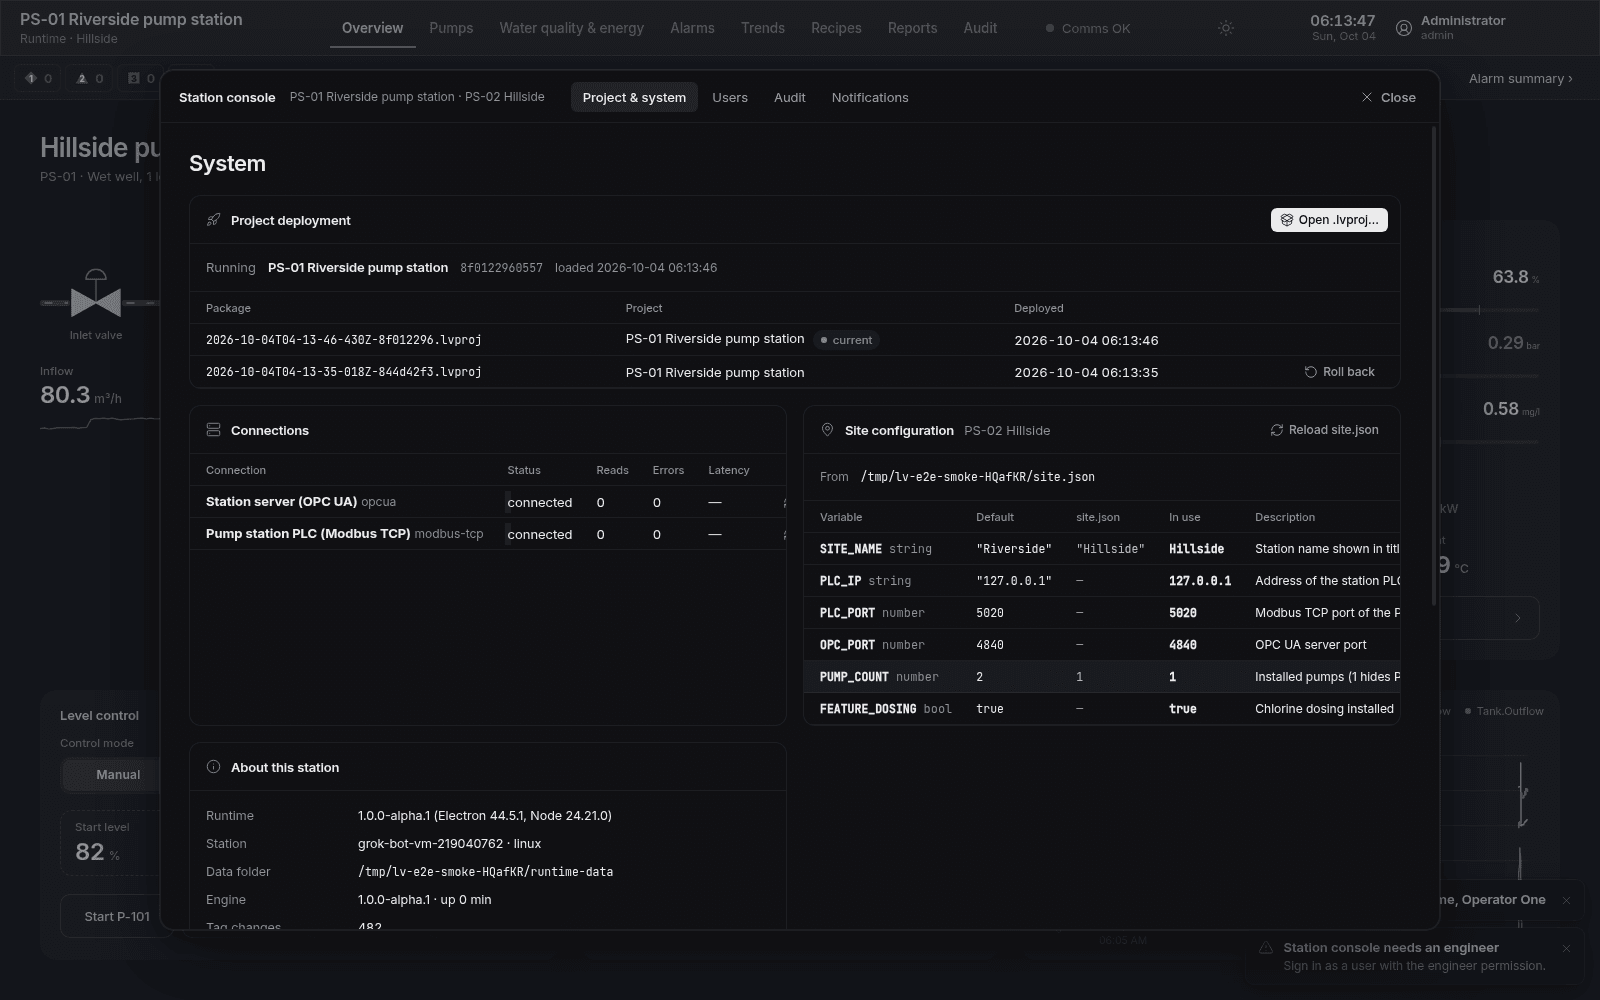
Task: Select the PUMP_COUNT variable row
Action: (1101, 677)
